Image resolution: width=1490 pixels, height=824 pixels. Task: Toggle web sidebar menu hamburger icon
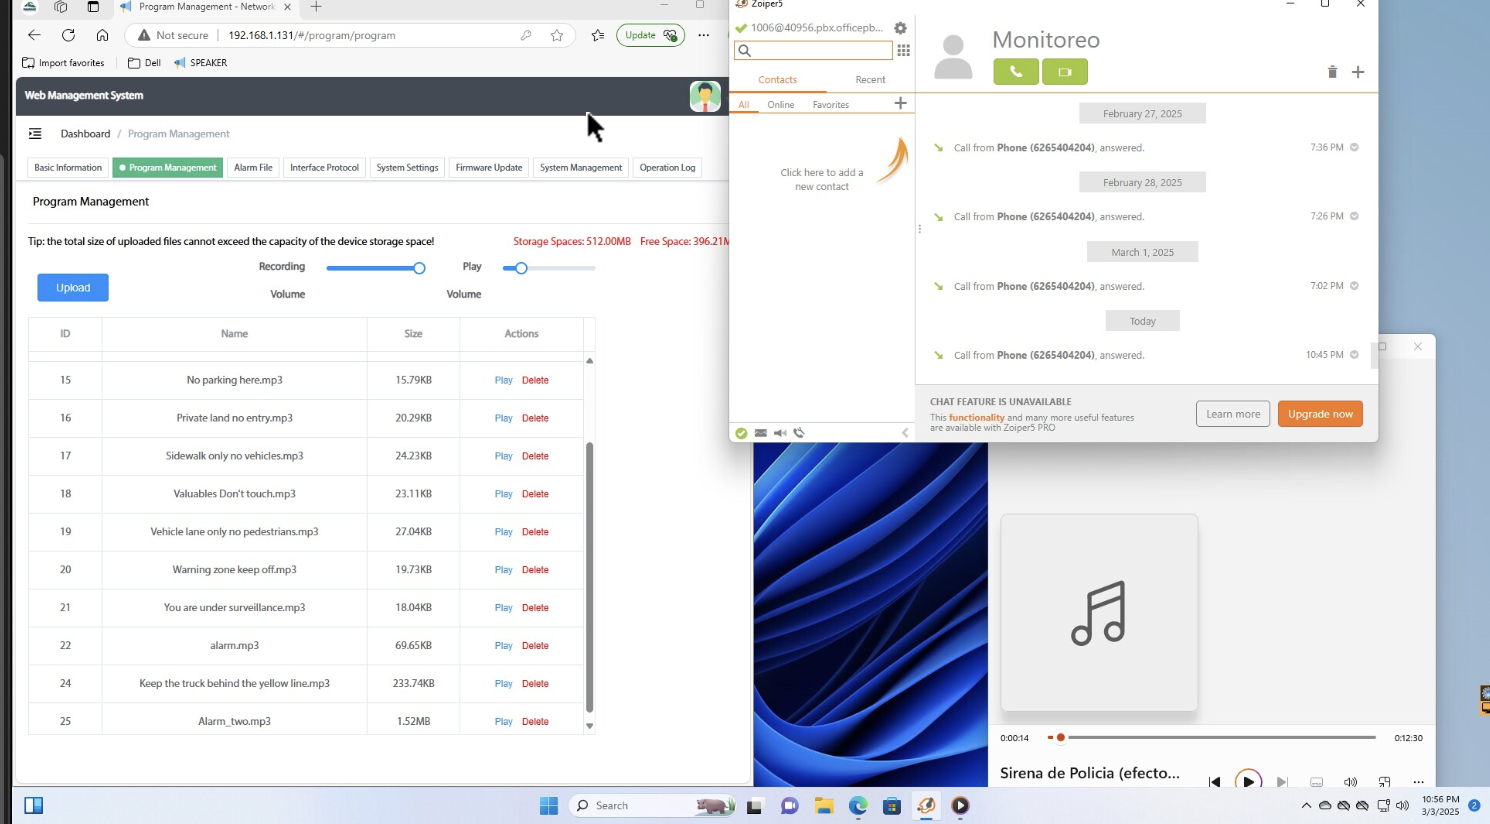(35, 134)
